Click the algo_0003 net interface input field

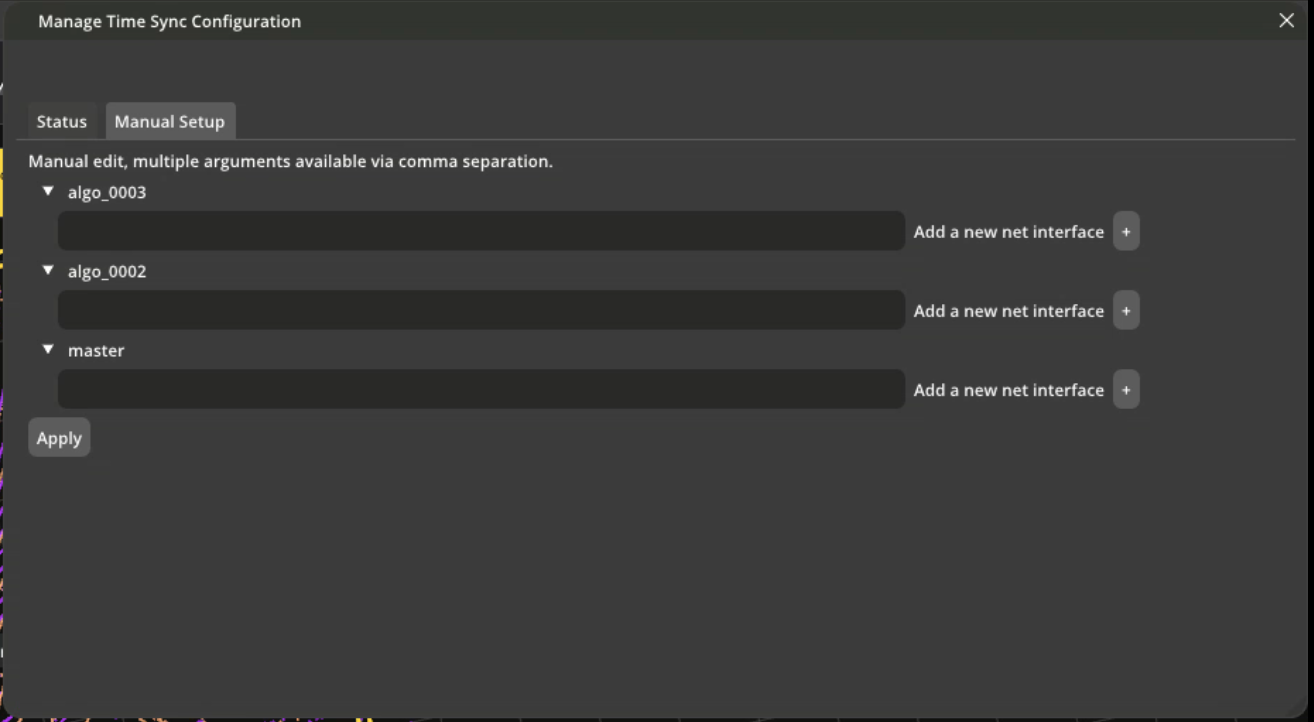coord(481,231)
